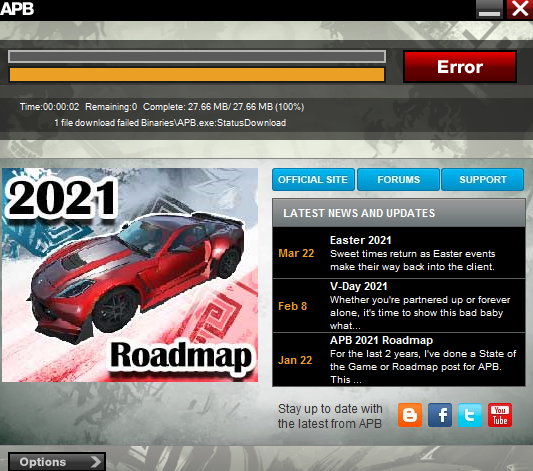Click the gray upper progress bar
Screen dimensions: 533x471
click(x=197, y=56)
